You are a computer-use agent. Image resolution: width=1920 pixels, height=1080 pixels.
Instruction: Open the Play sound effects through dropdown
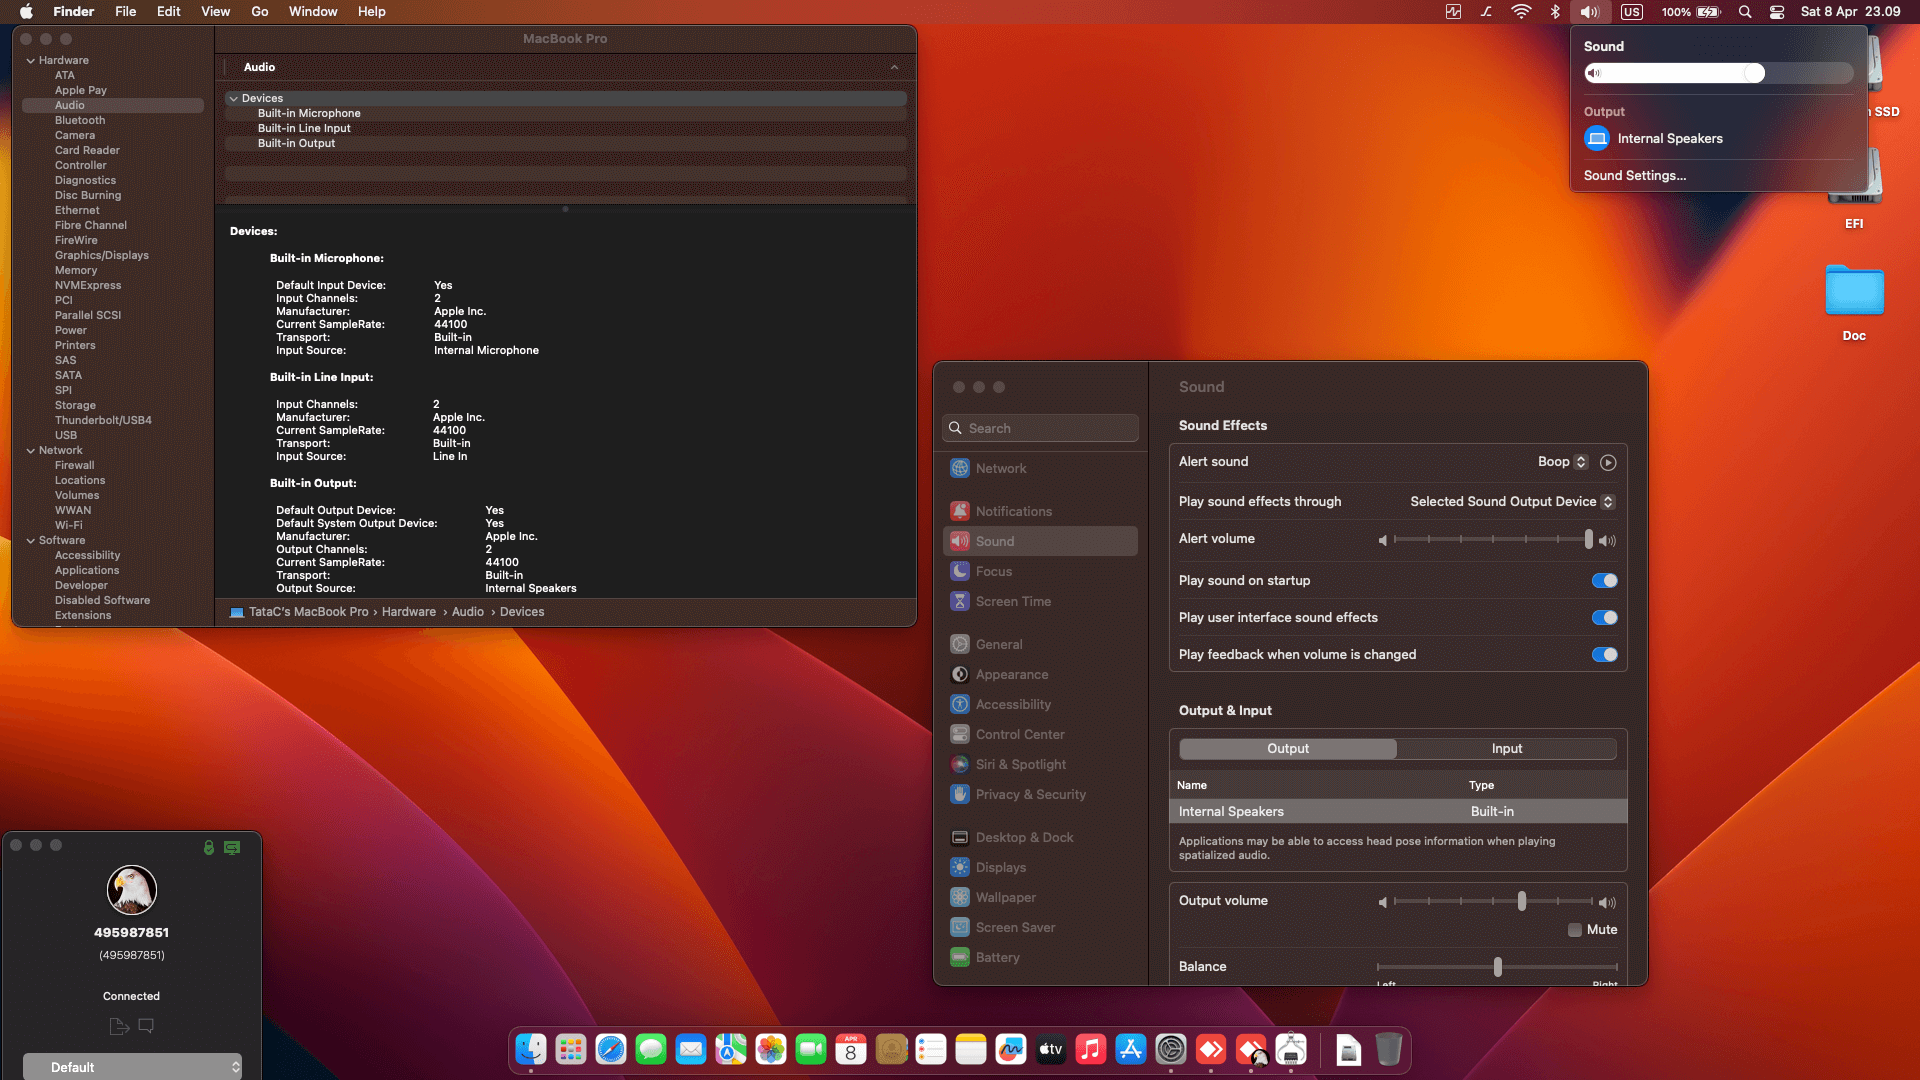1512,502
